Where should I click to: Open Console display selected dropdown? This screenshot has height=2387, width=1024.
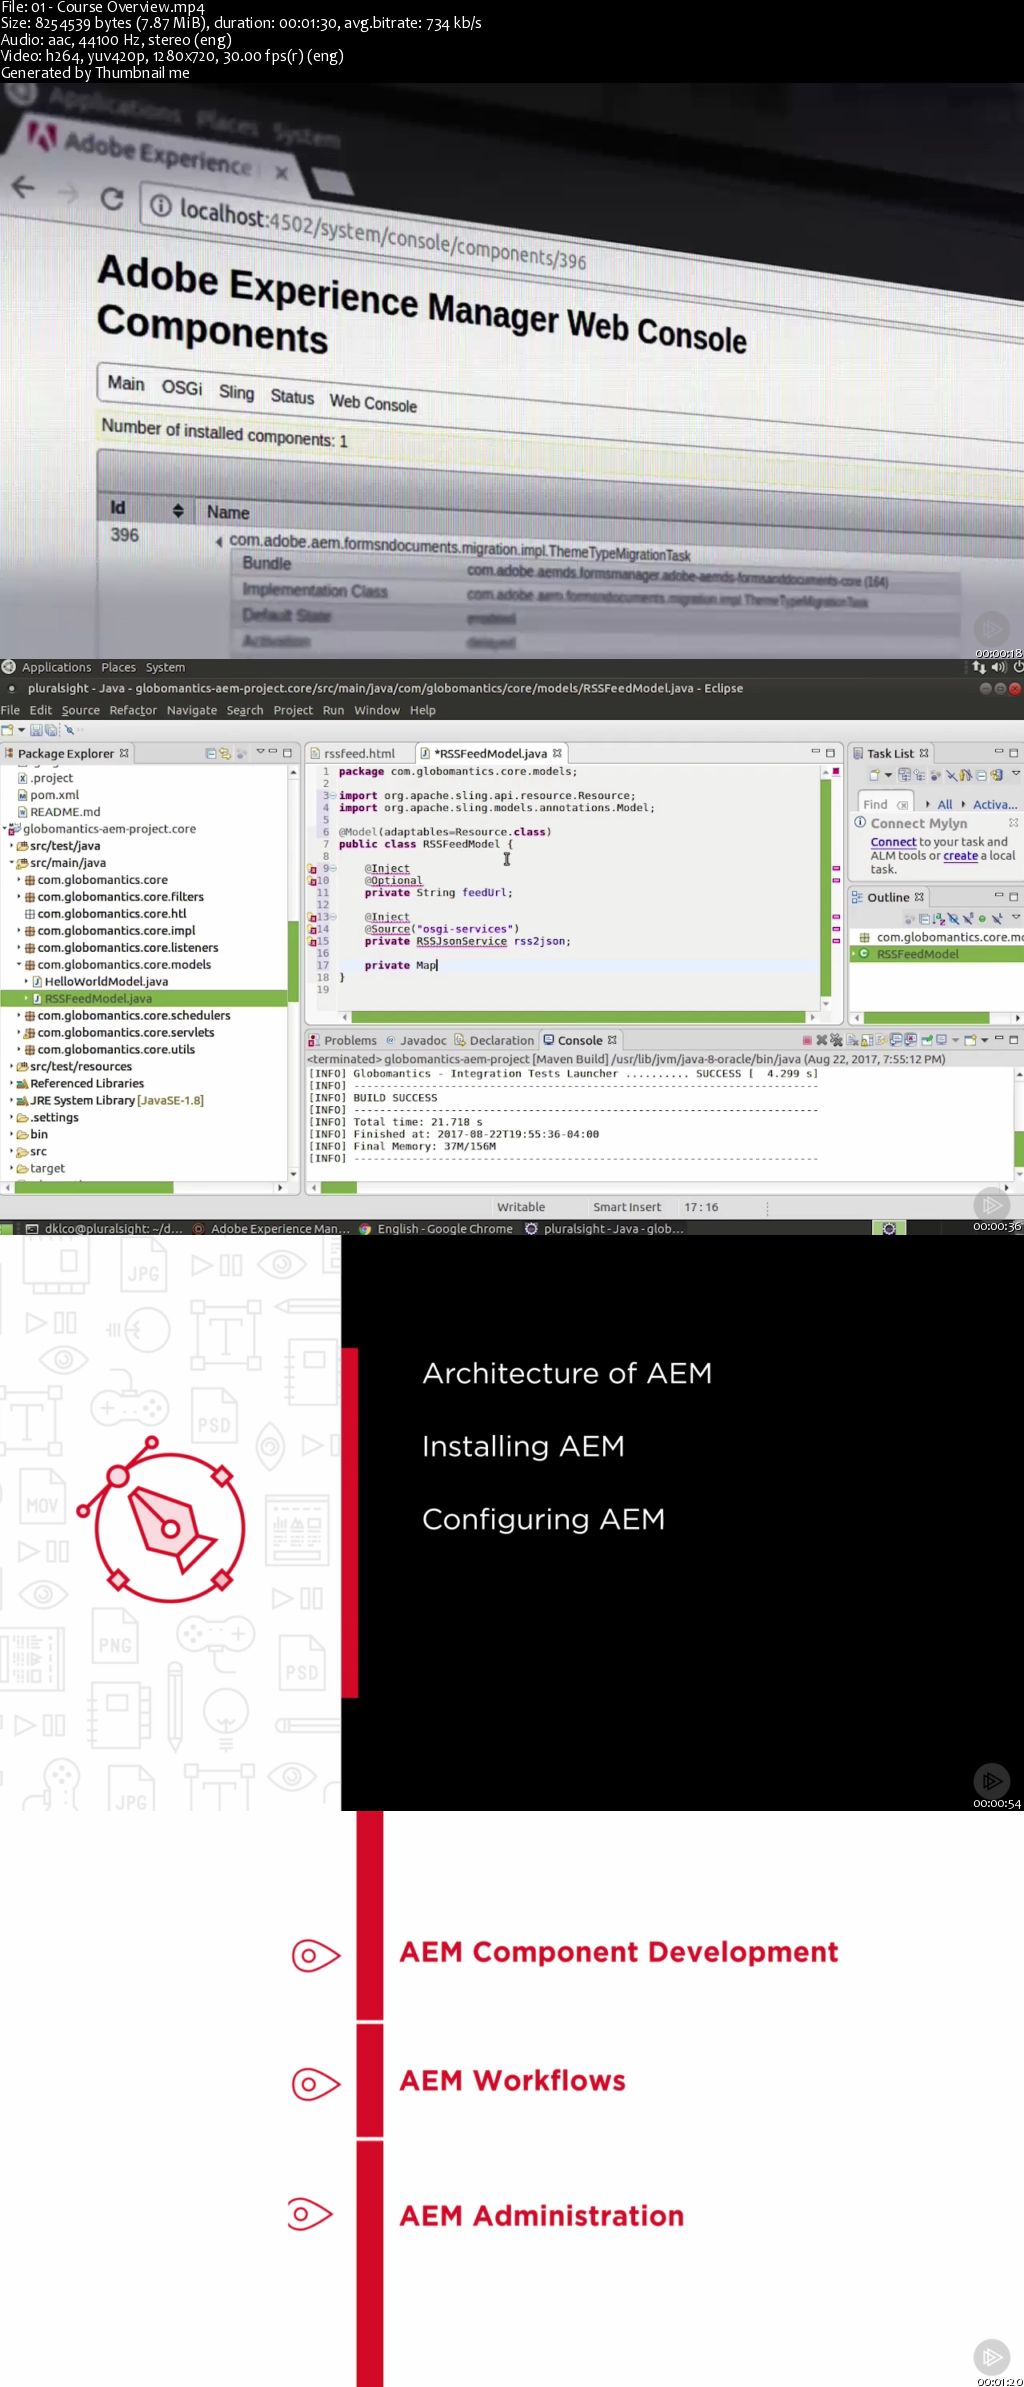[x=956, y=1040]
